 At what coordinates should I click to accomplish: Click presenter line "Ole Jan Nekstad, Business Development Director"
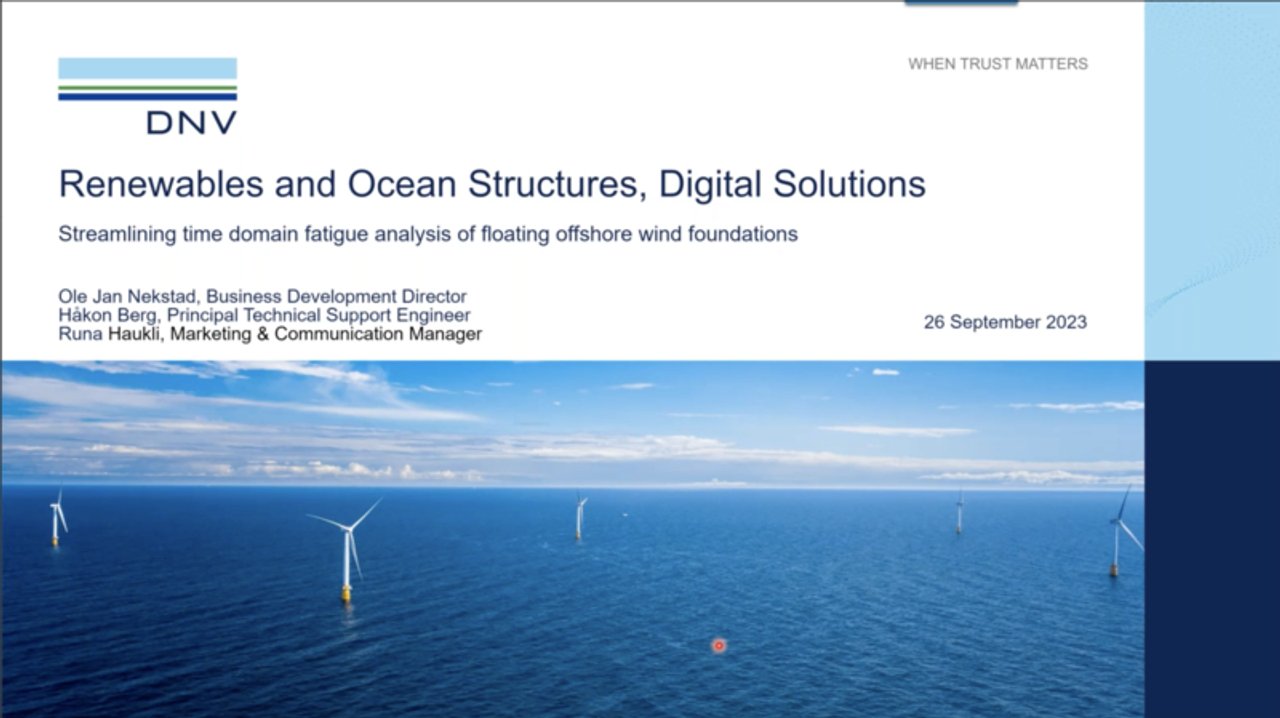(x=263, y=296)
